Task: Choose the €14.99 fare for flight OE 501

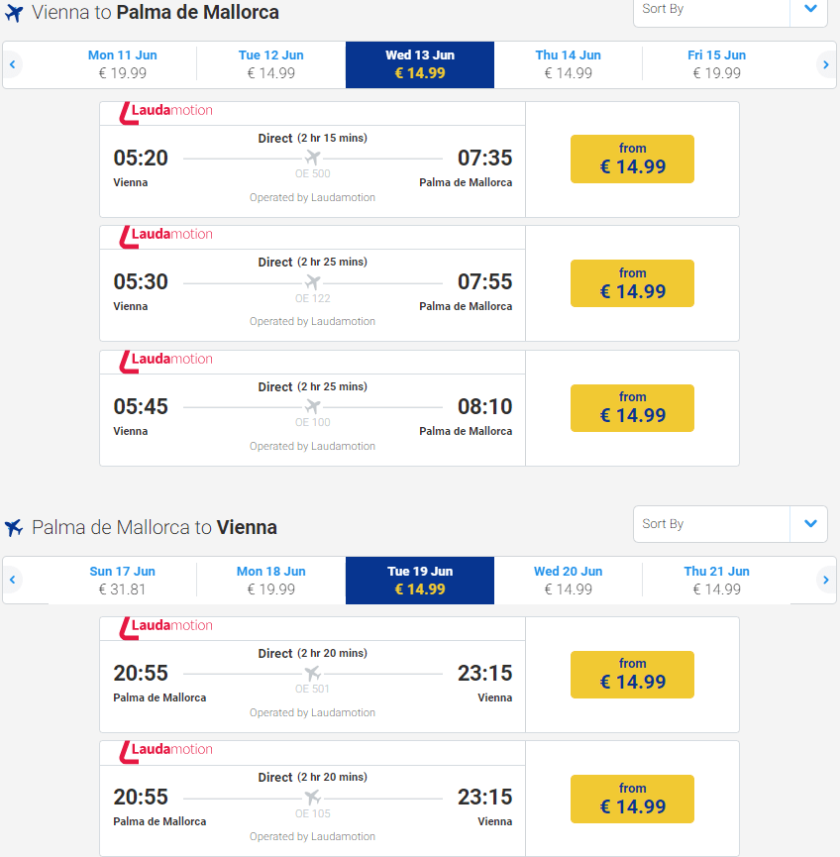Action: [632, 674]
